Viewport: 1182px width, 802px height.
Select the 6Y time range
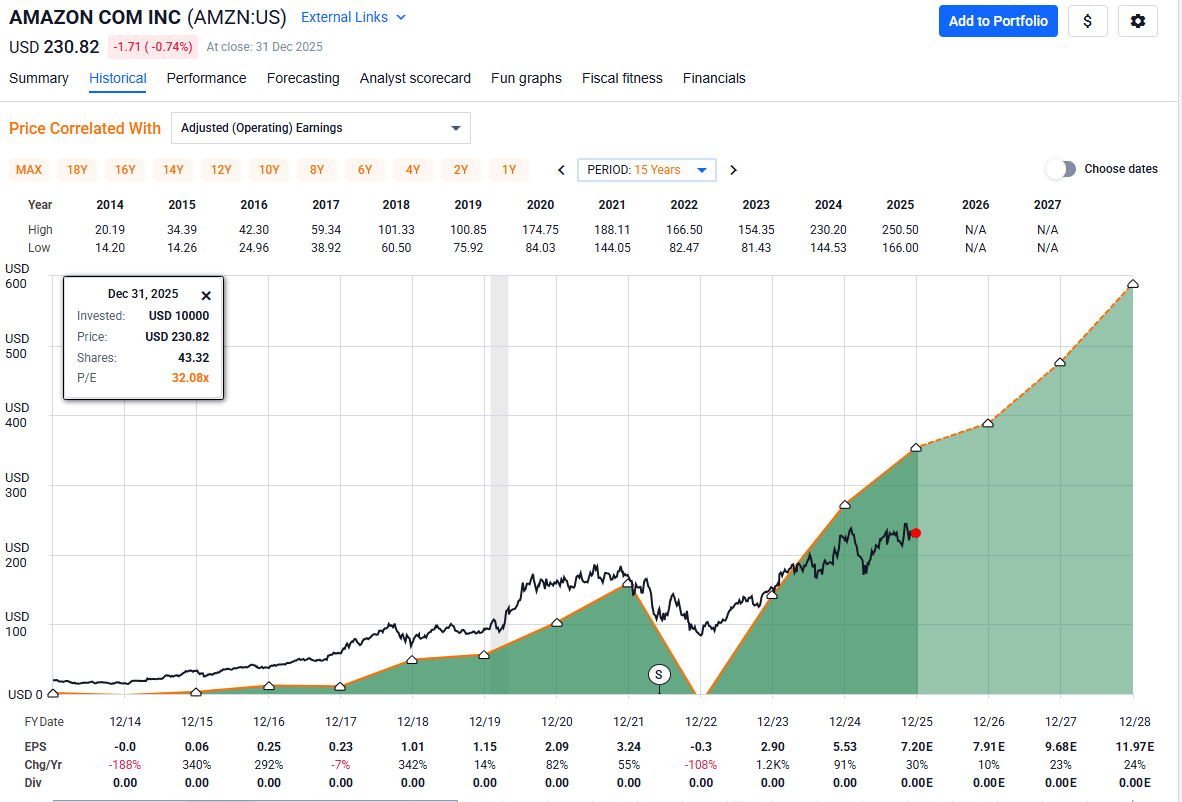pos(364,170)
